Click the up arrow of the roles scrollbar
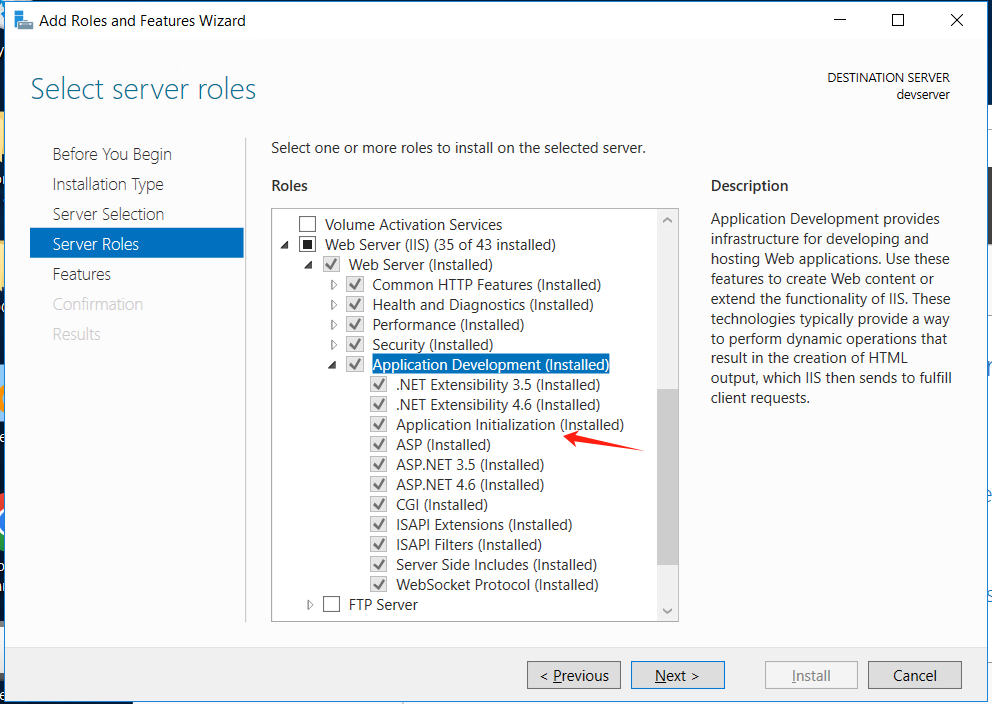992x704 pixels. tap(667, 220)
